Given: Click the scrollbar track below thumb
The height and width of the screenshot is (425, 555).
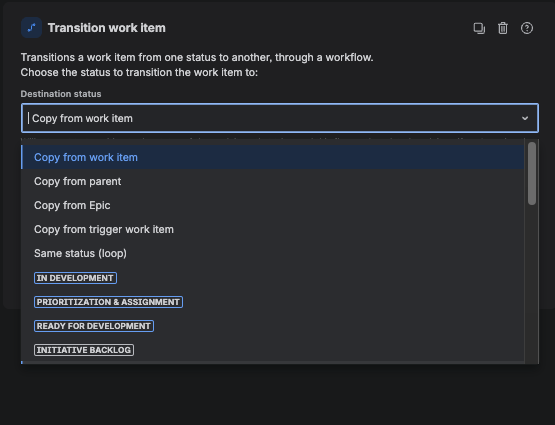Looking at the screenshot, I should 532,283.
